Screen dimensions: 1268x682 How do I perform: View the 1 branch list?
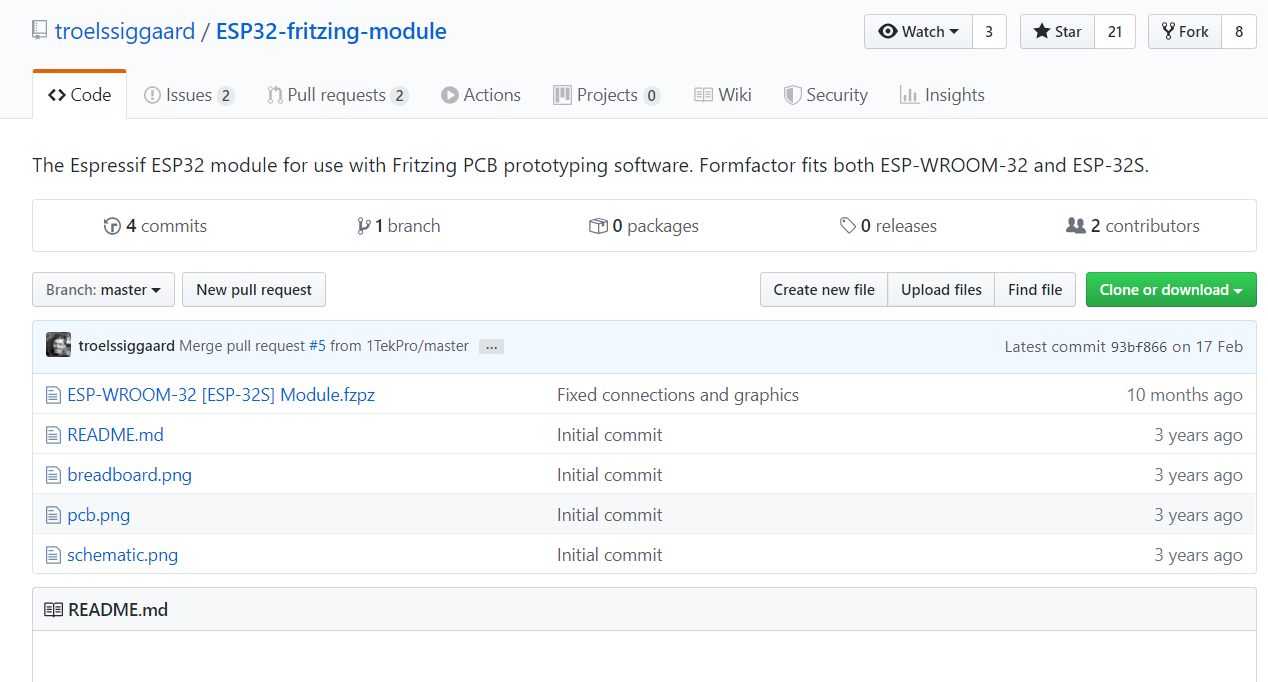pyautogui.click(x=398, y=226)
